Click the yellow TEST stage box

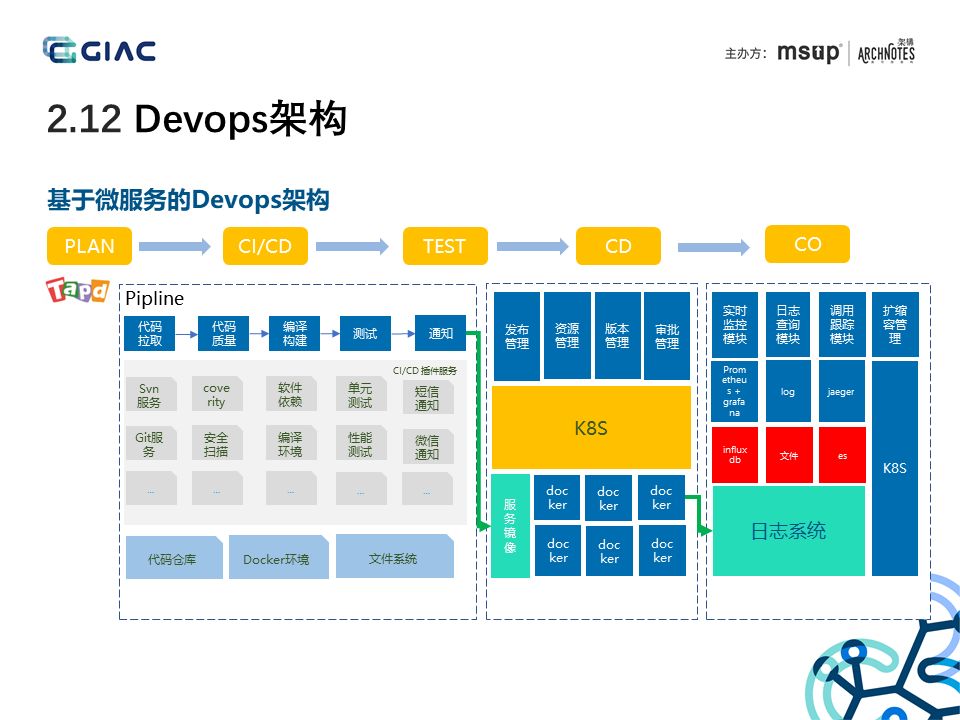[x=445, y=246]
